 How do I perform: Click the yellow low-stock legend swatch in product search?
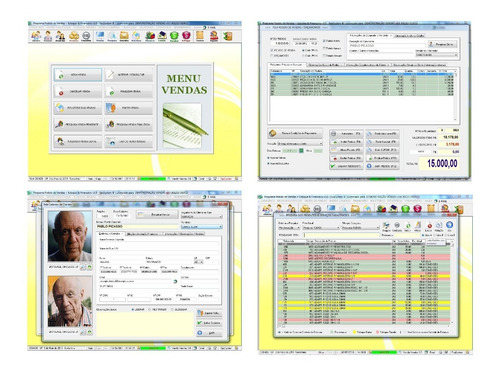(x=355, y=332)
